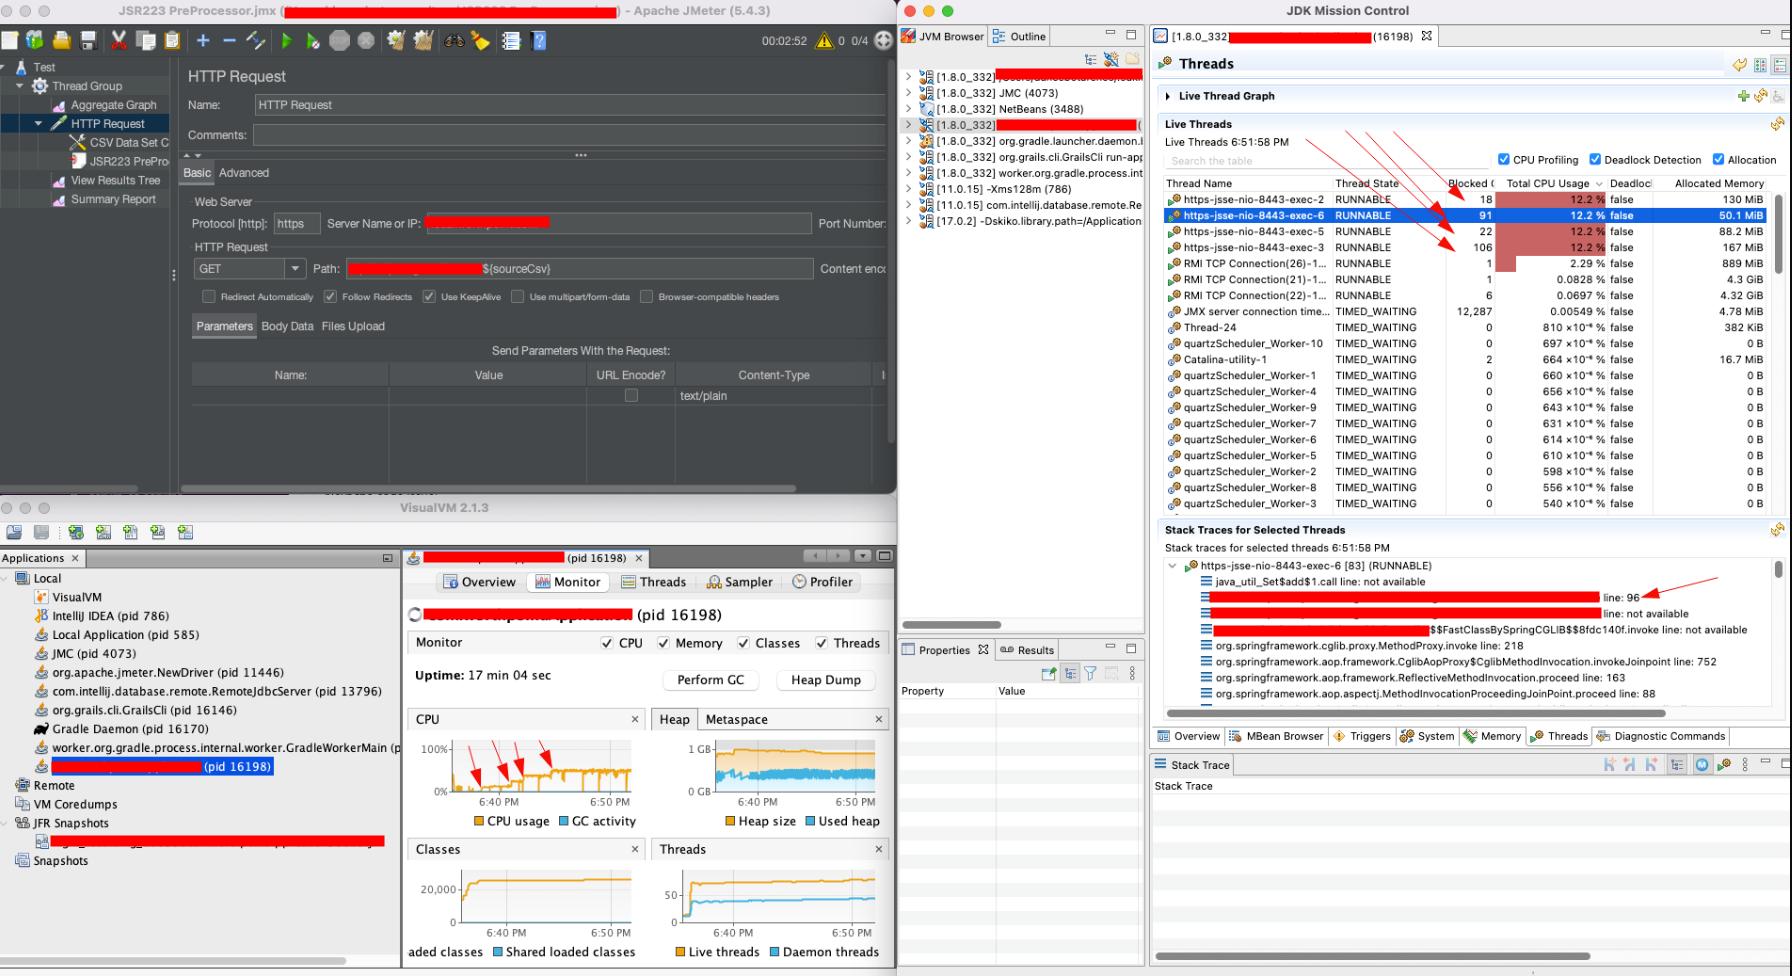Click the Clear gear-broom icon in JMeter
The height and width of the screenshot is (976, 1792).
point(396,40)
